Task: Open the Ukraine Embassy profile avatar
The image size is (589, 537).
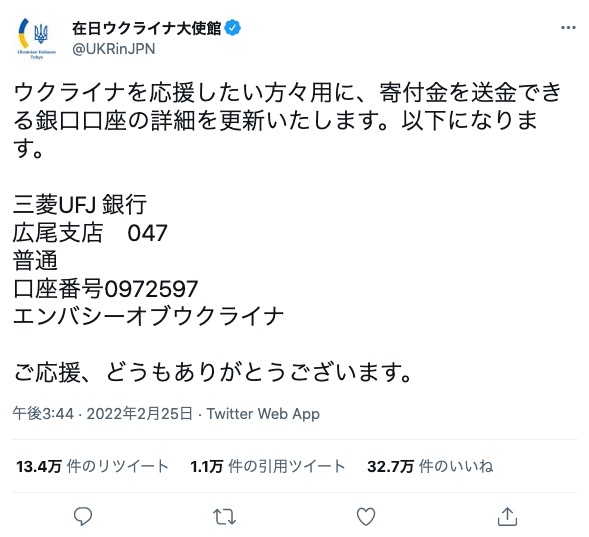Action: tap(36, 39)
